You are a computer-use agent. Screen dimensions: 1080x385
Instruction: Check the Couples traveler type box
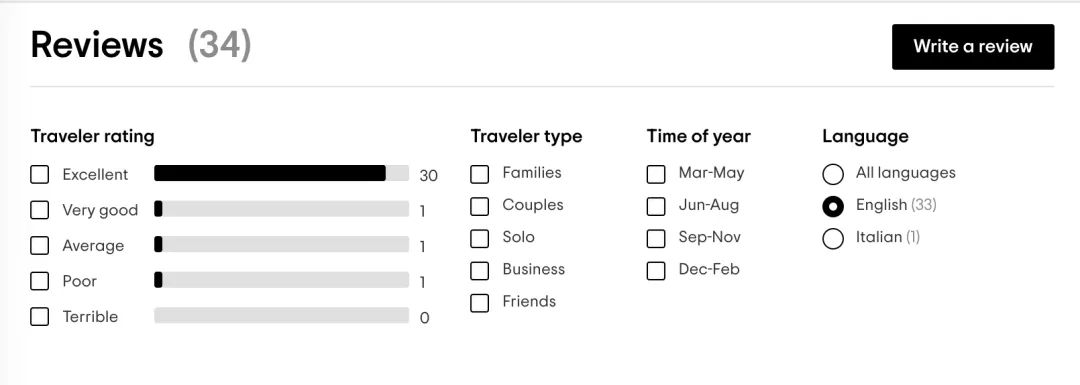click(x=479, y=206)
